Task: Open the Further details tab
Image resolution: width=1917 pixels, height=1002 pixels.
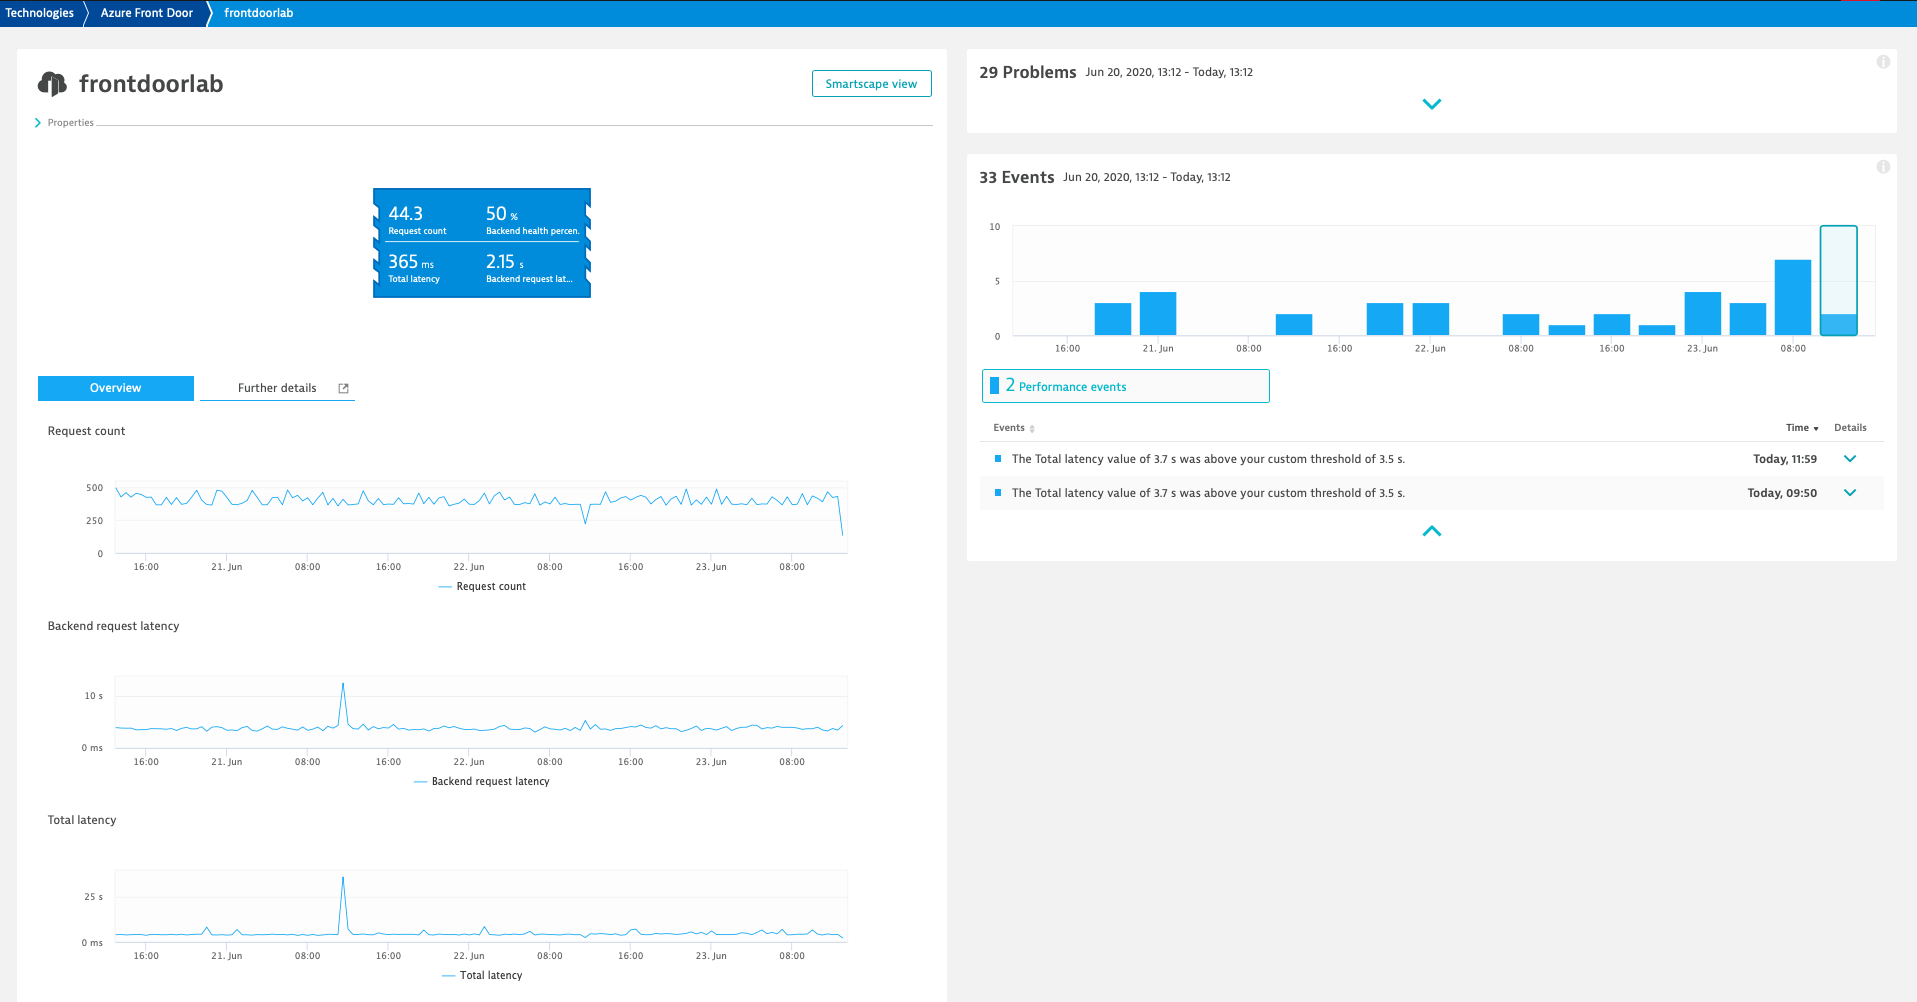Action: click(x=277, y=388)
